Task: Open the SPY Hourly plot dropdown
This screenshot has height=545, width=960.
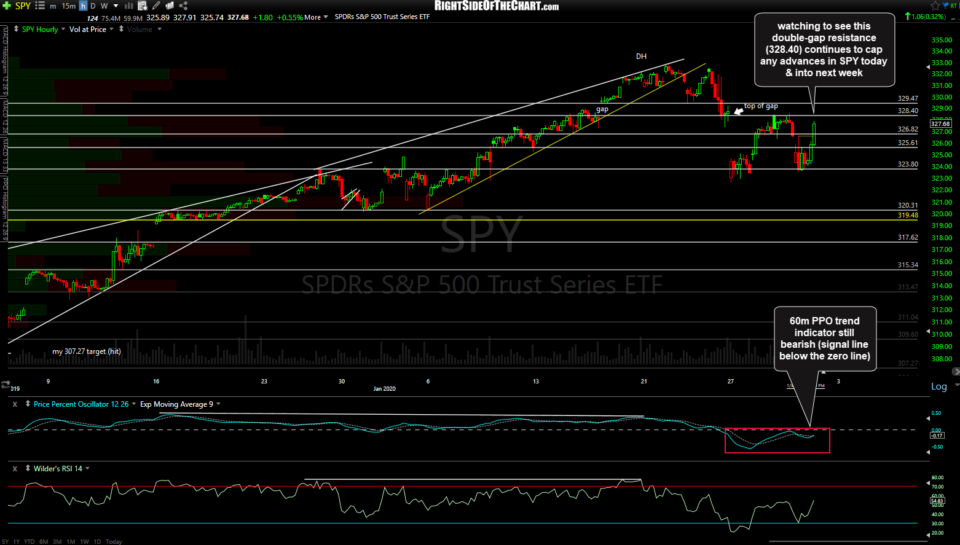Action: coord(63,29)
